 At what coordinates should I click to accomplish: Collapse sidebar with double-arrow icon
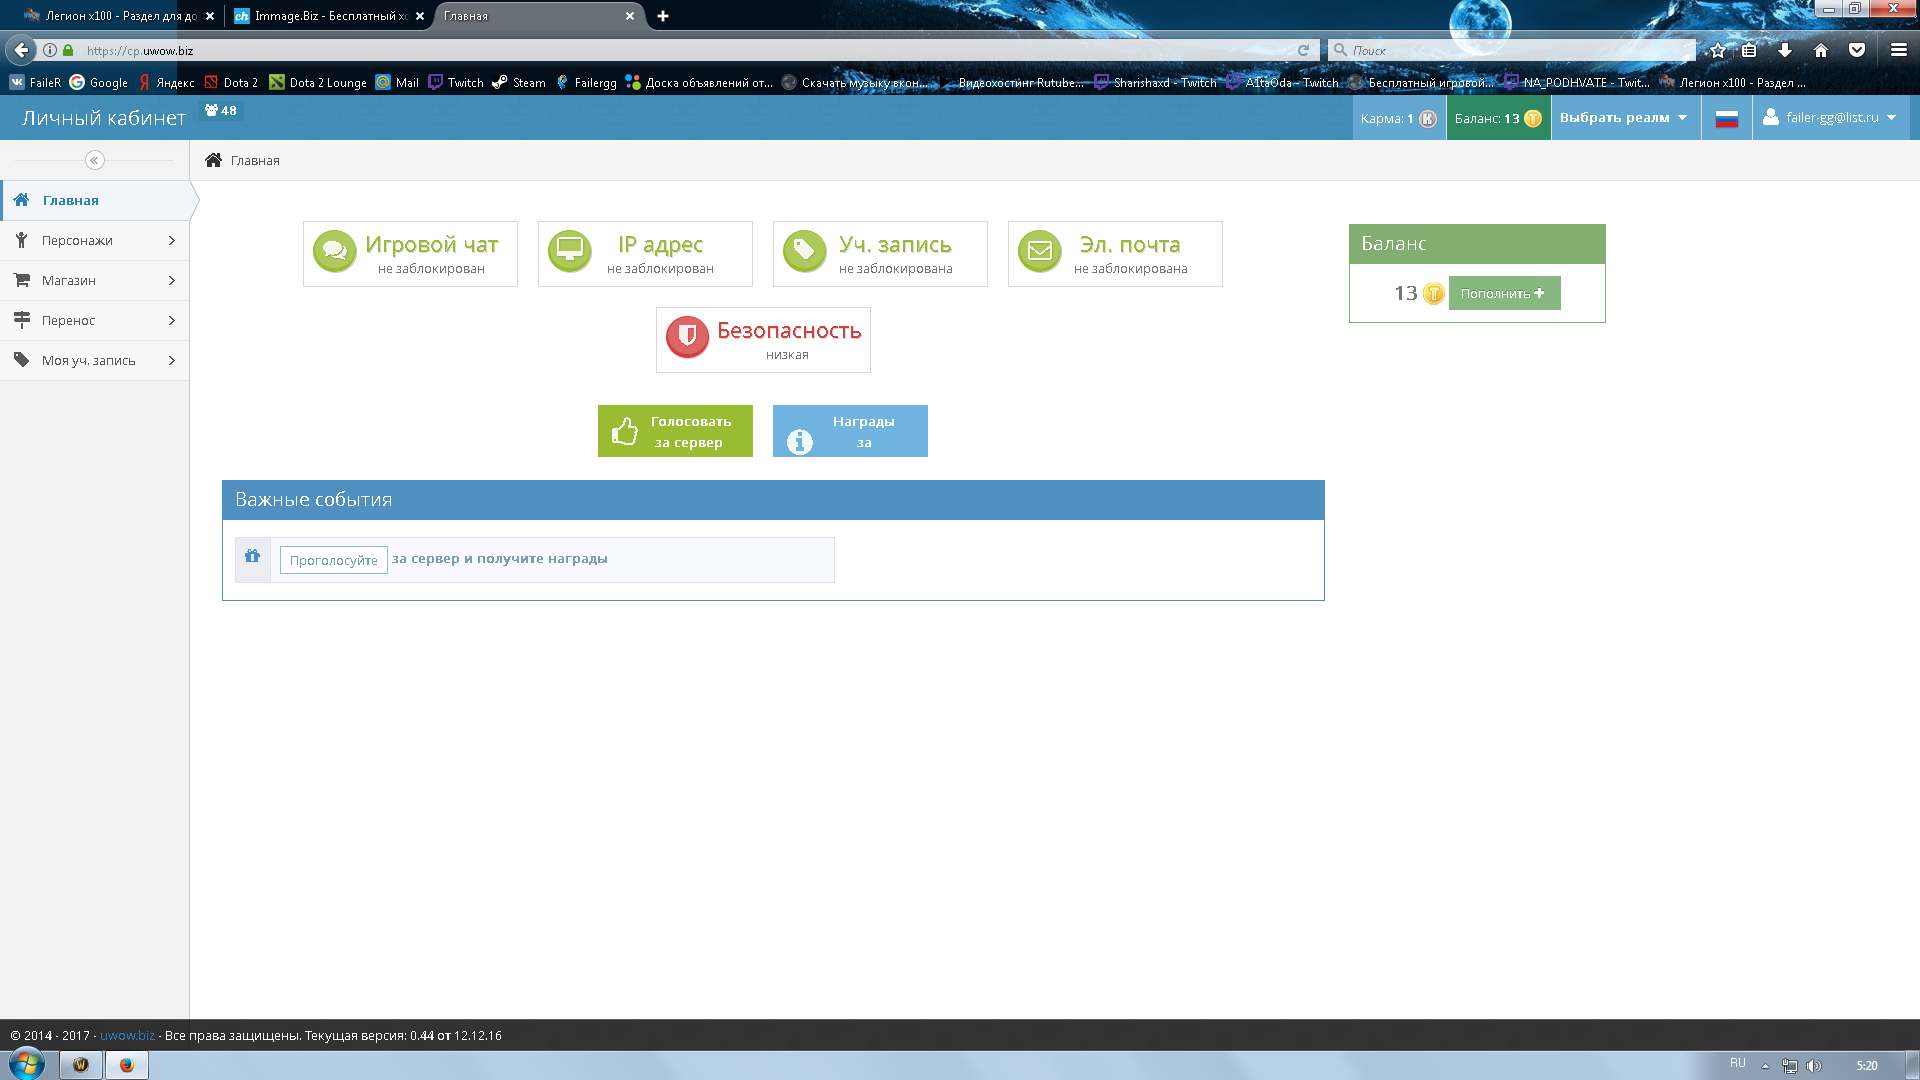click(94, 160)
